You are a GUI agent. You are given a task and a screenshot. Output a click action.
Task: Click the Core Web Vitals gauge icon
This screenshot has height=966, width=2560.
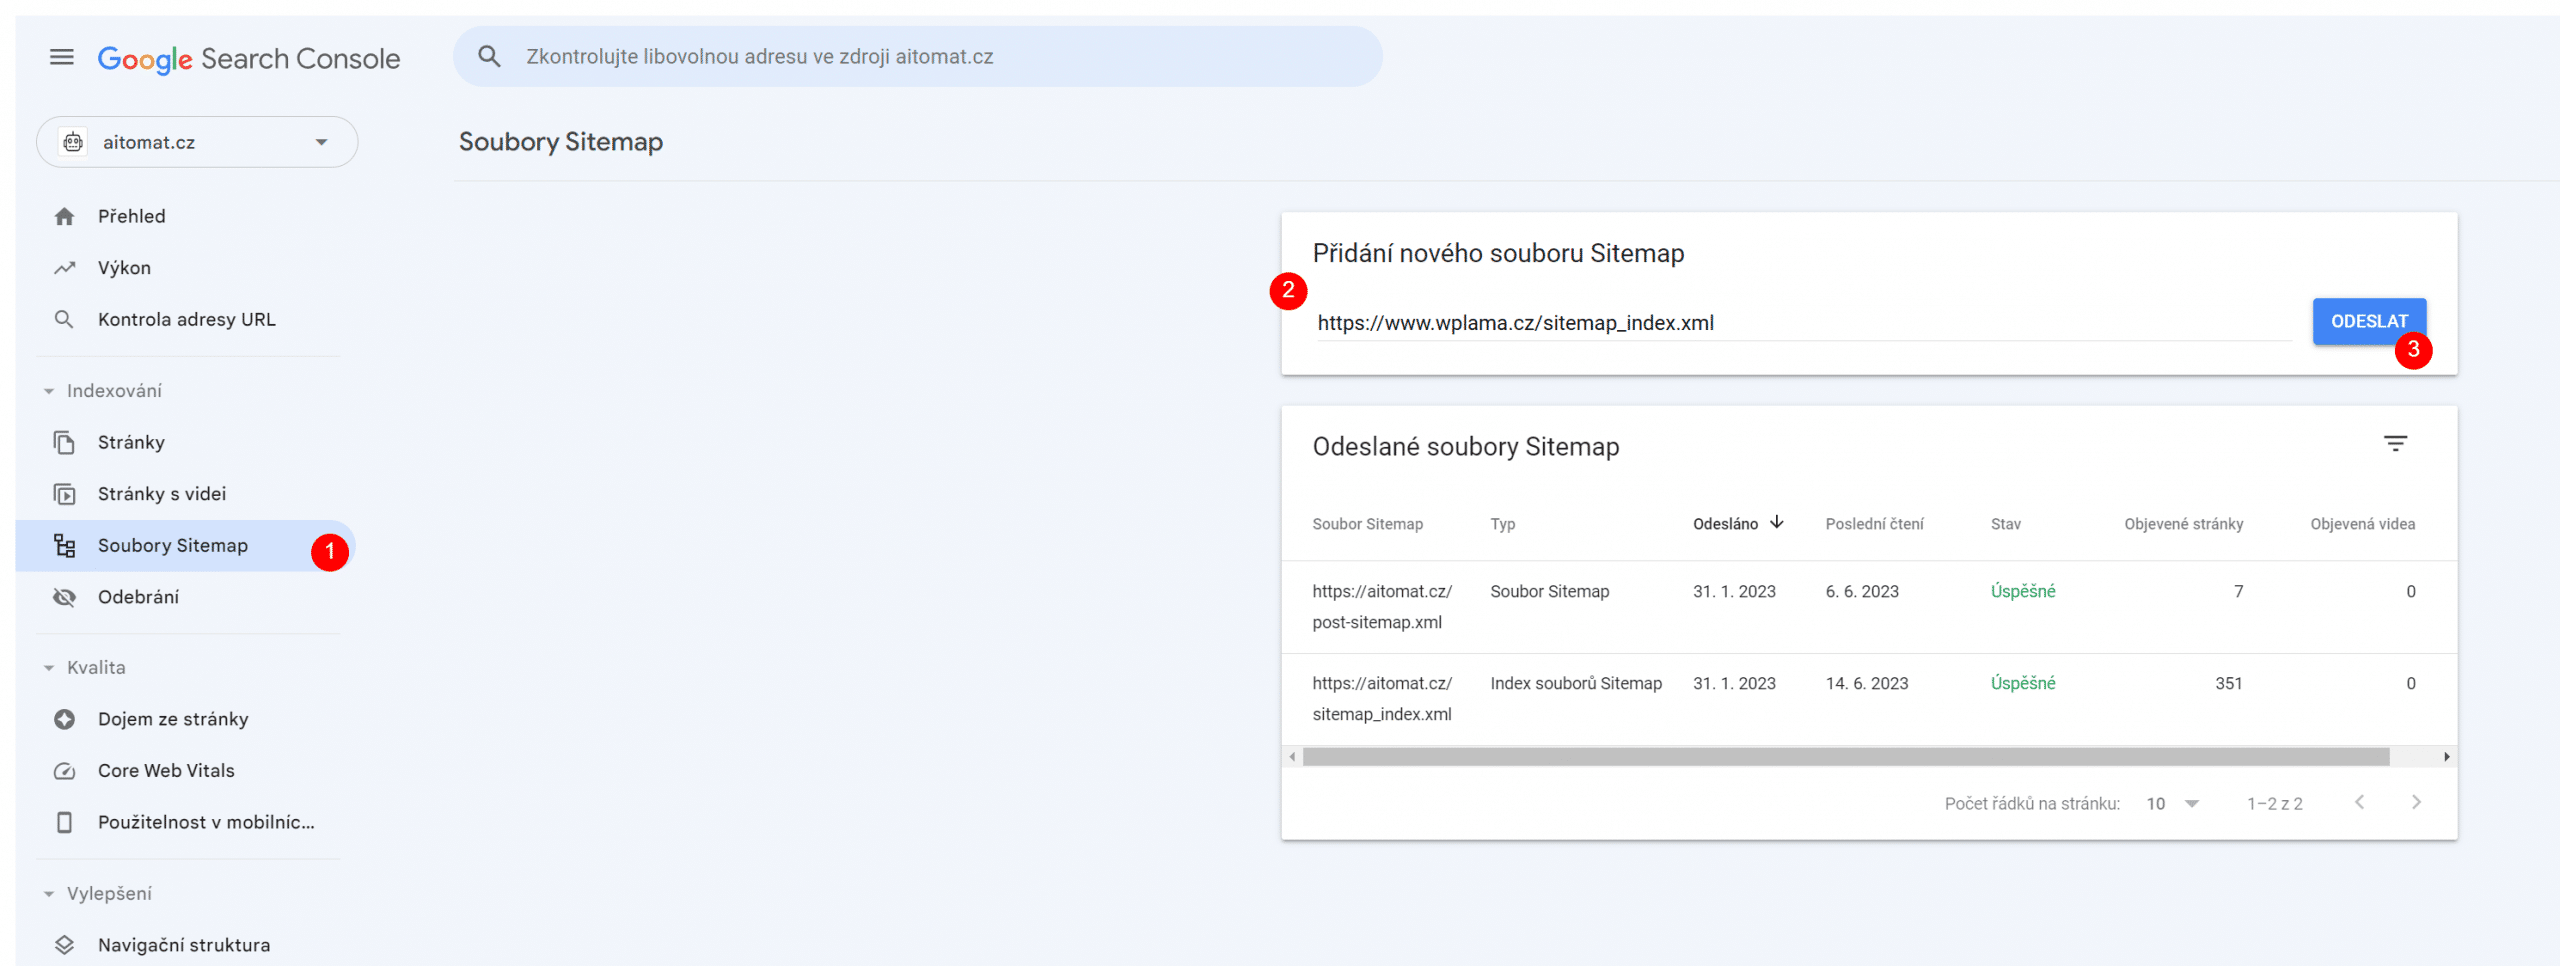coord(65,771)
